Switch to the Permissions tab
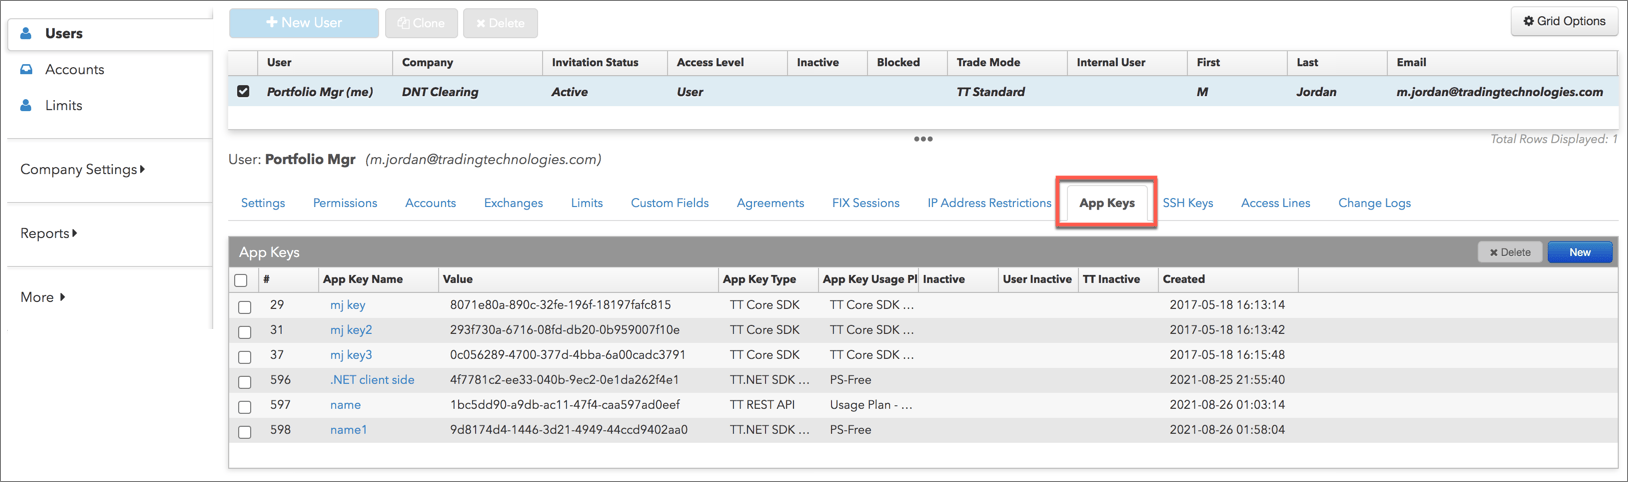Image resolution: width=1628 pixels, height=482 pixels. tap(345, 203)
